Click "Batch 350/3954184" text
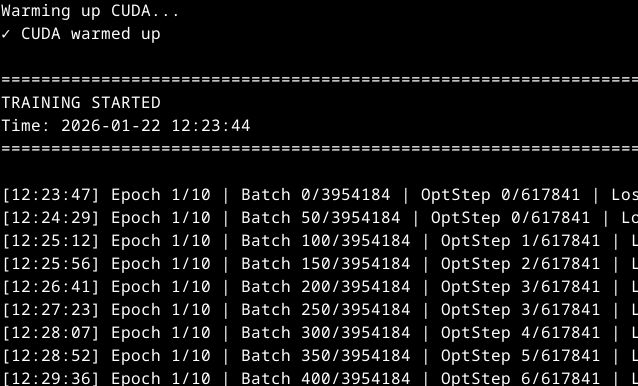The width and height of the screenshot is (638, 386). coord(326,356)
